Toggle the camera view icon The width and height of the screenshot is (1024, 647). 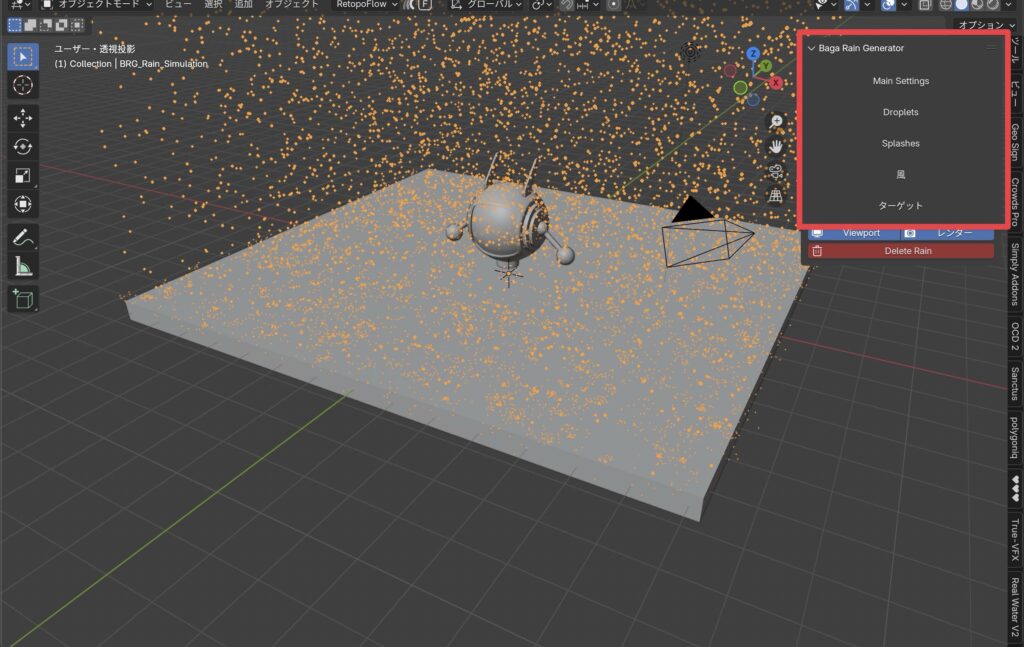776,171
